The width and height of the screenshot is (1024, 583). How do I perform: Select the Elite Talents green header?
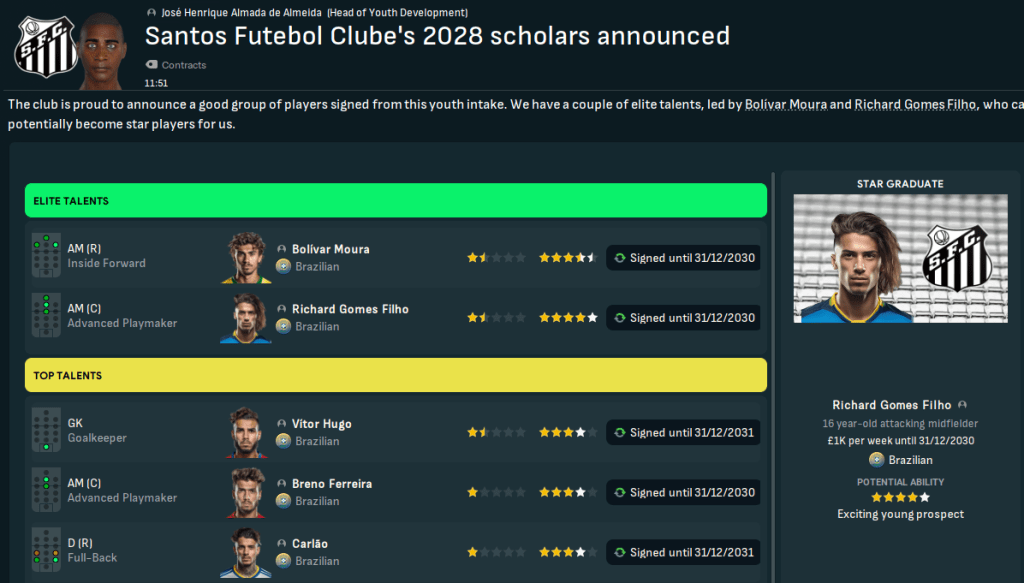coord(396,201)
